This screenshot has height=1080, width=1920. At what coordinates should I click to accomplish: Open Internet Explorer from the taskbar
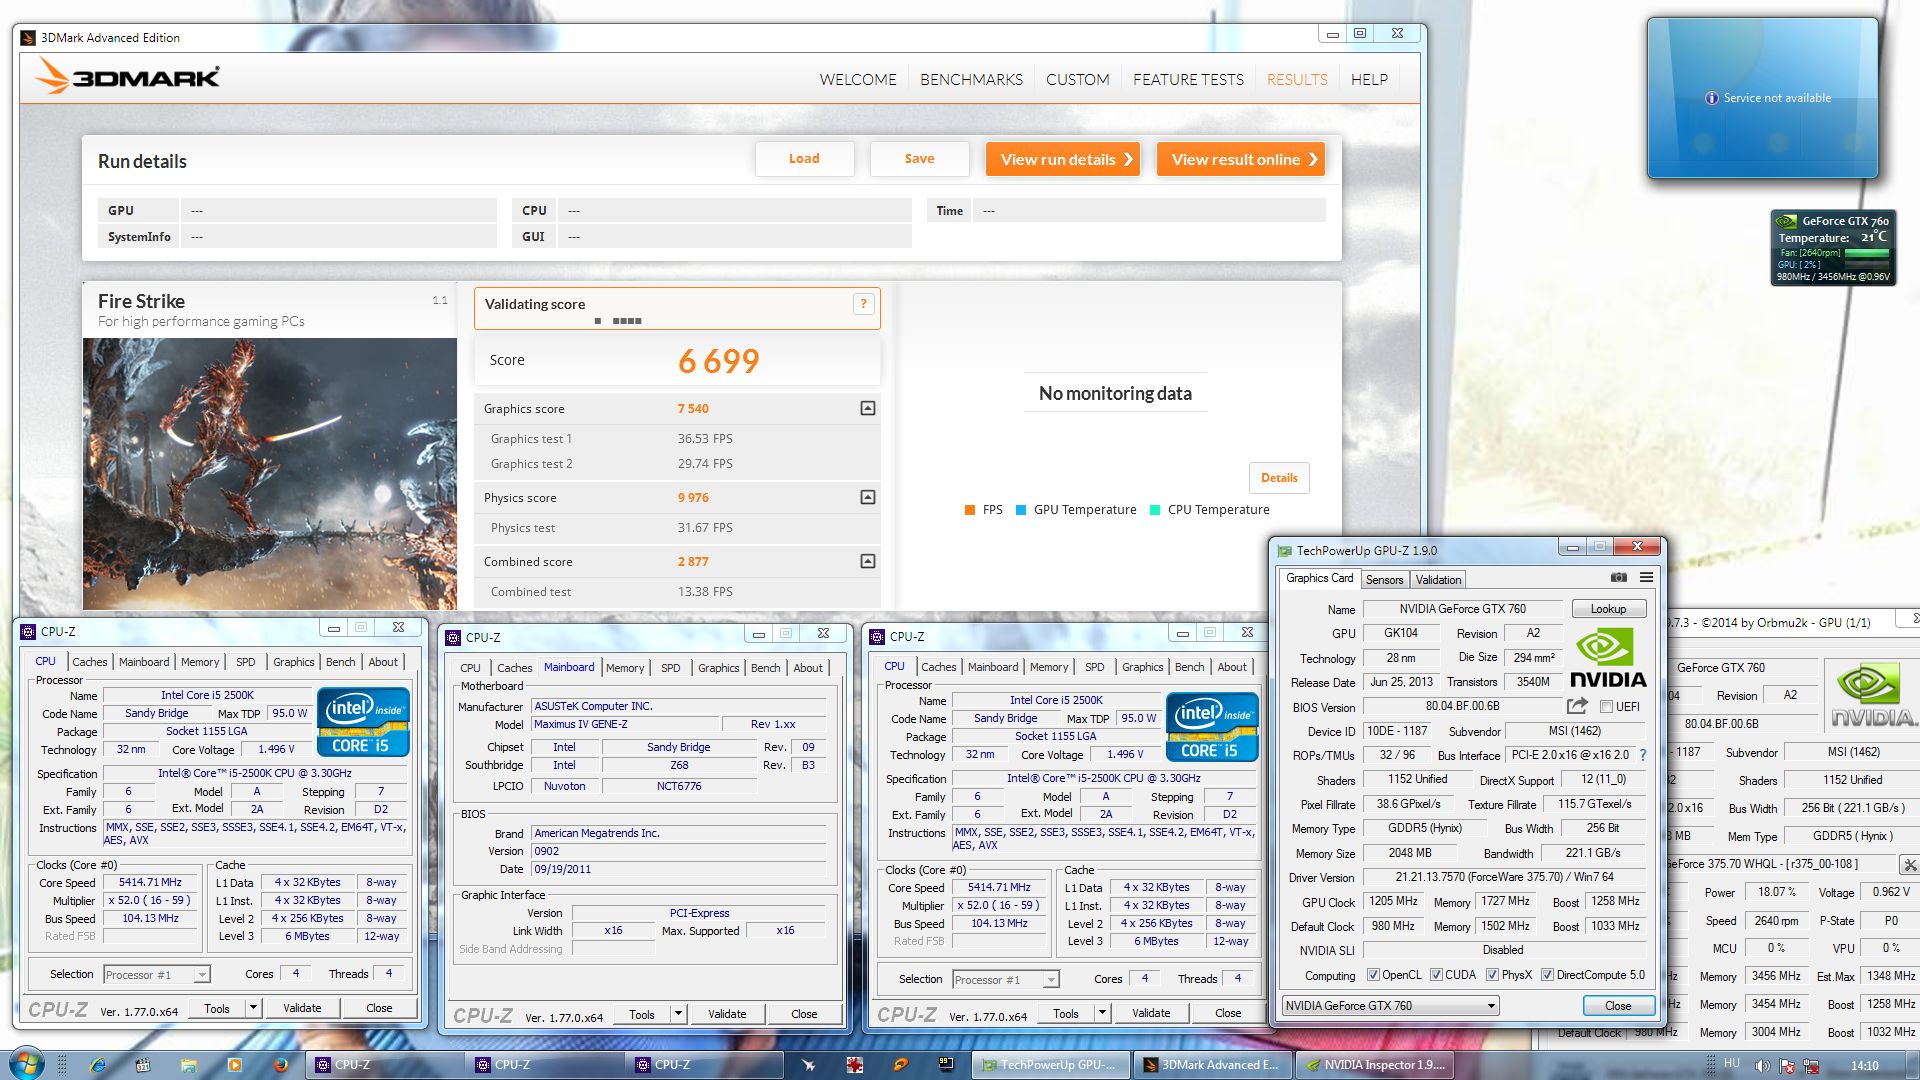coord(98,1065)
